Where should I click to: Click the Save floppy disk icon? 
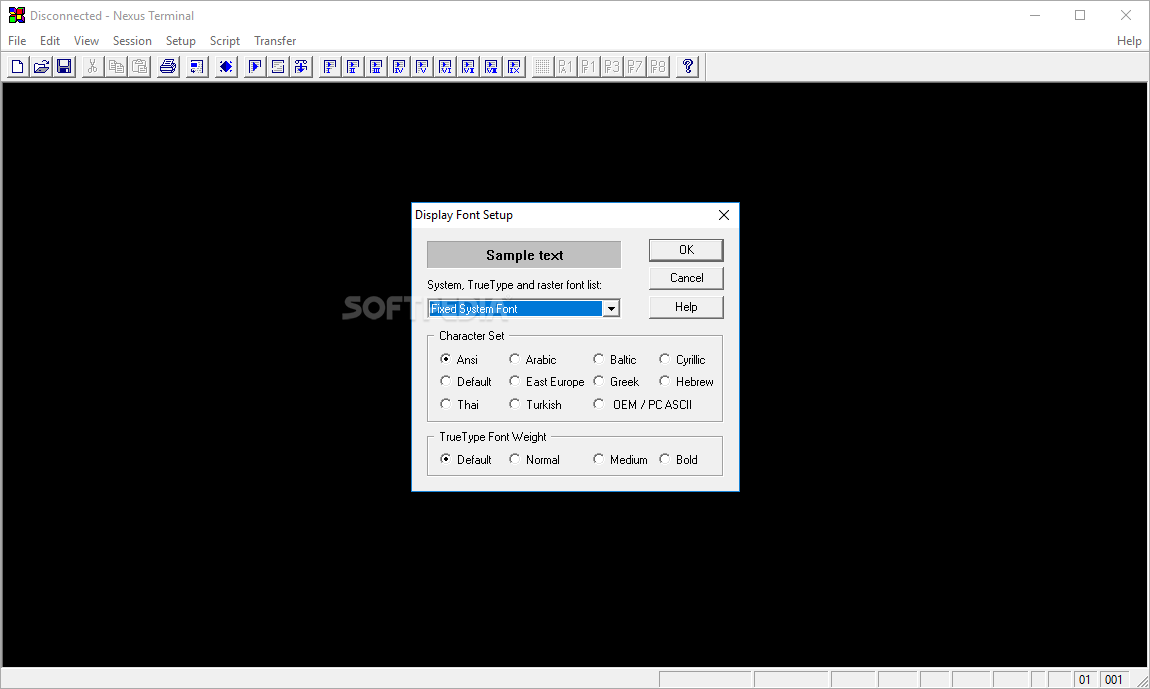64,67
